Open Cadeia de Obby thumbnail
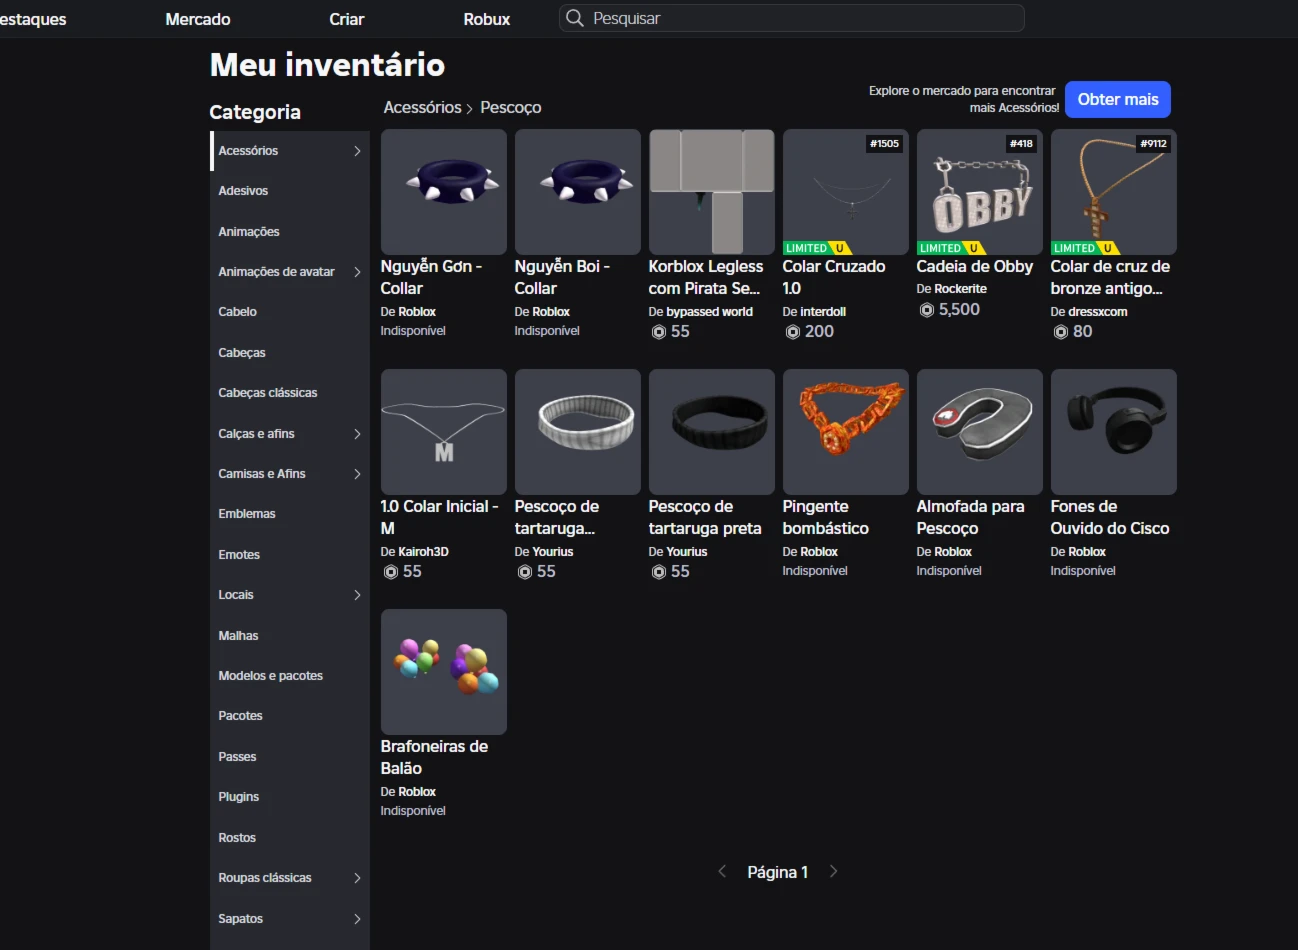The image size is (1298, 950). pos(980,192)
